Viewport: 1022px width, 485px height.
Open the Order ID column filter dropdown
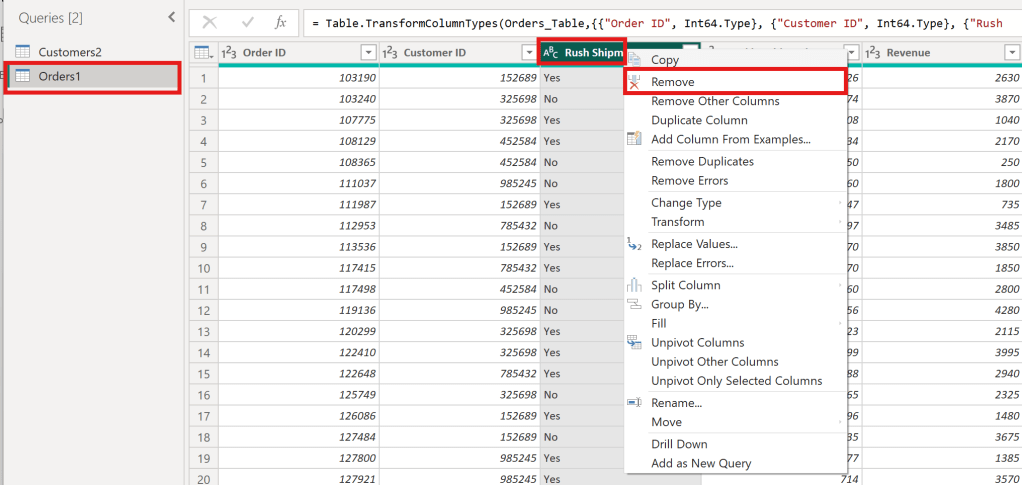[x=367, y=53]
